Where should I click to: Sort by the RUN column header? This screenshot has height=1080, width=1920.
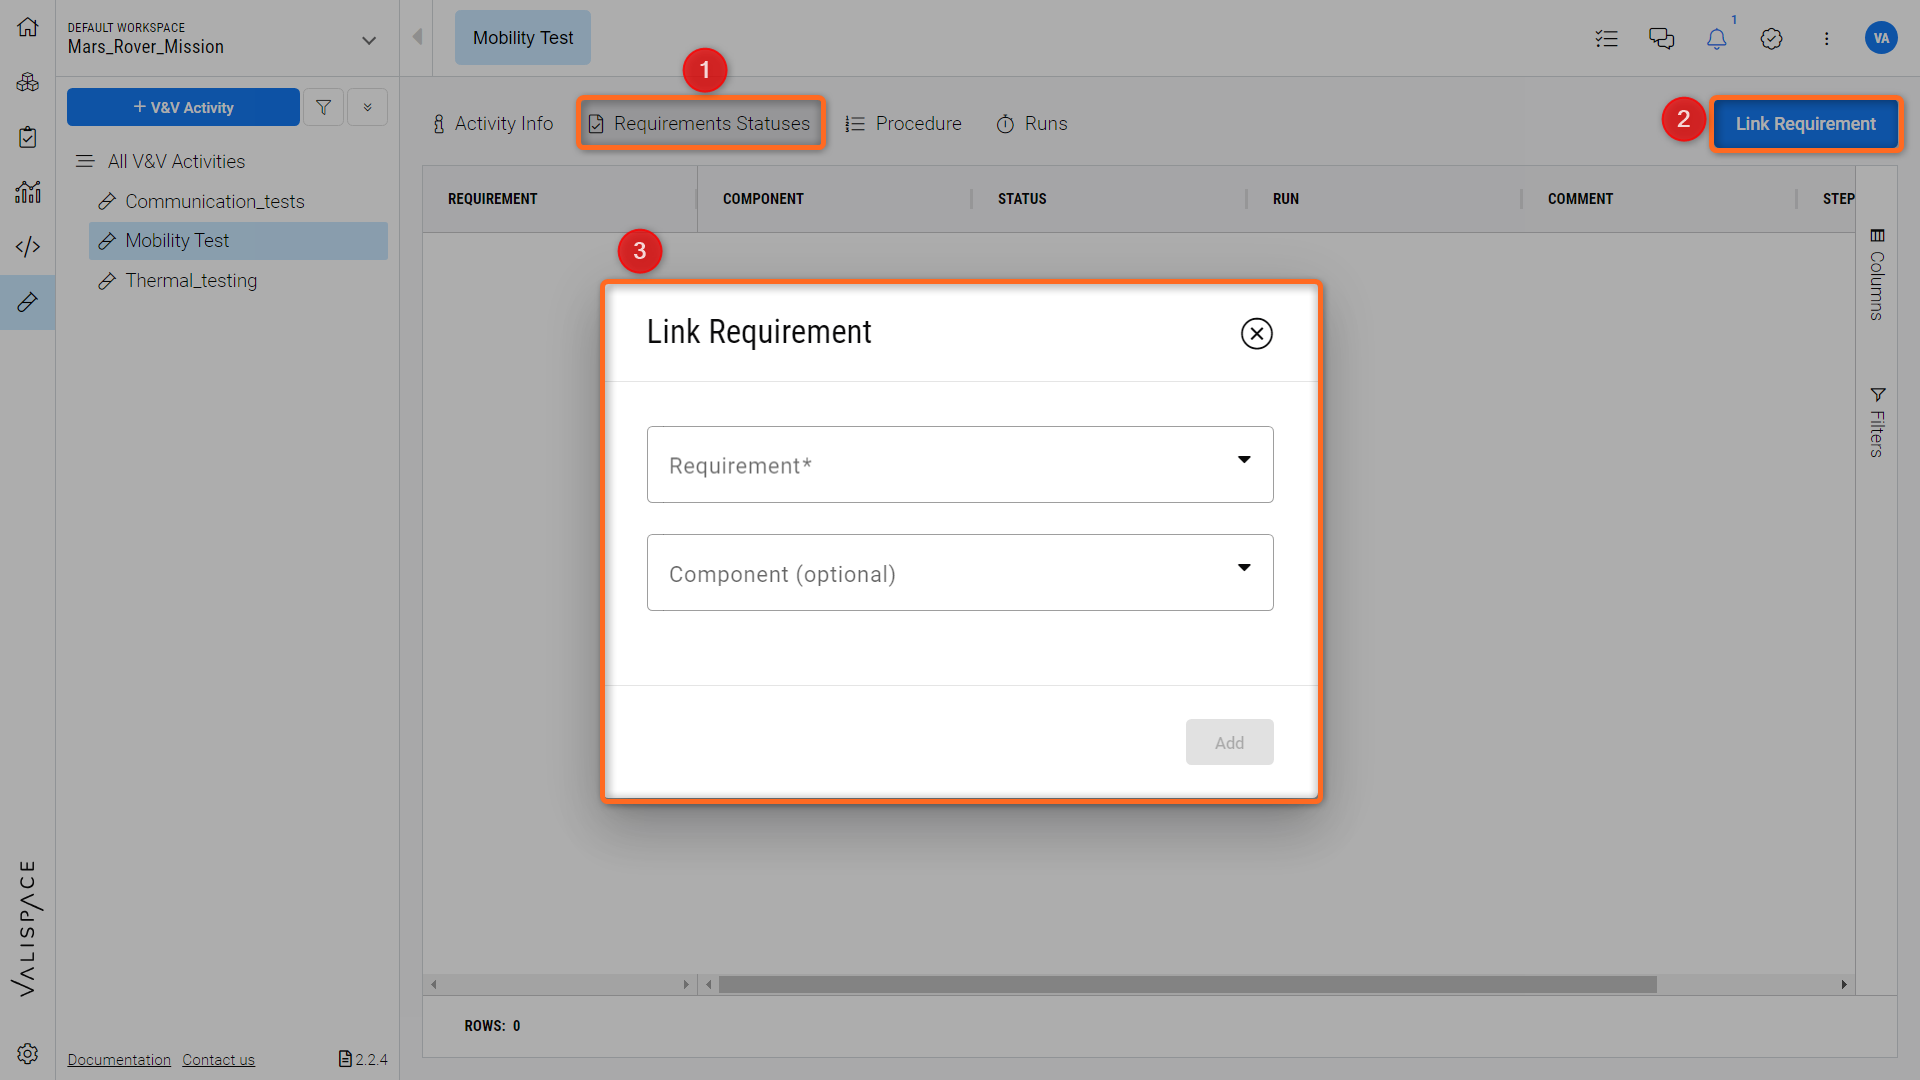pos(1285,199)
